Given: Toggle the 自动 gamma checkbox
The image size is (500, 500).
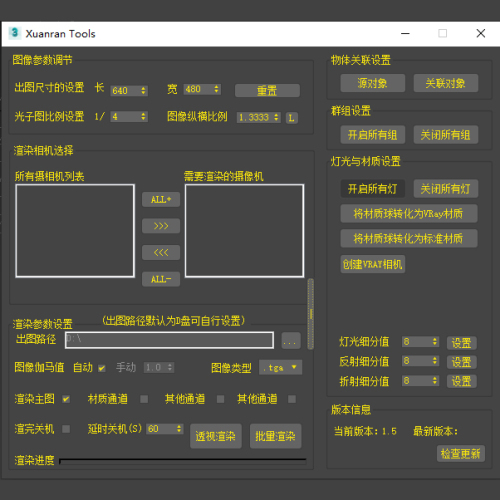Looking at the screenshot, I should click(x=102, y=368).
